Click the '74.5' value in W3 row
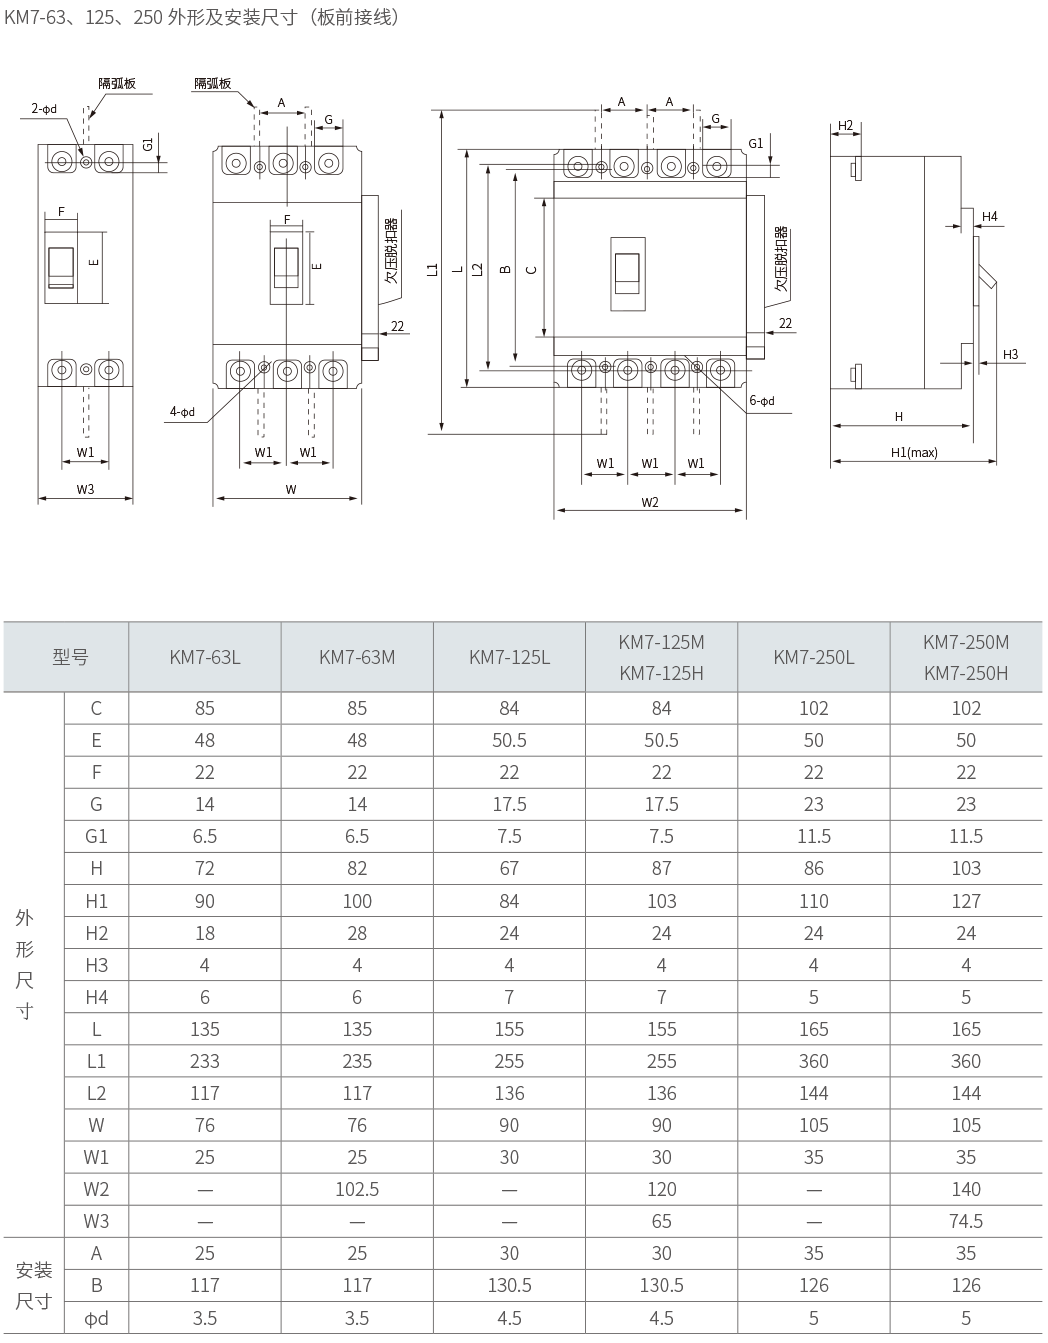 pyautogui.click(x=966, y=1221)
